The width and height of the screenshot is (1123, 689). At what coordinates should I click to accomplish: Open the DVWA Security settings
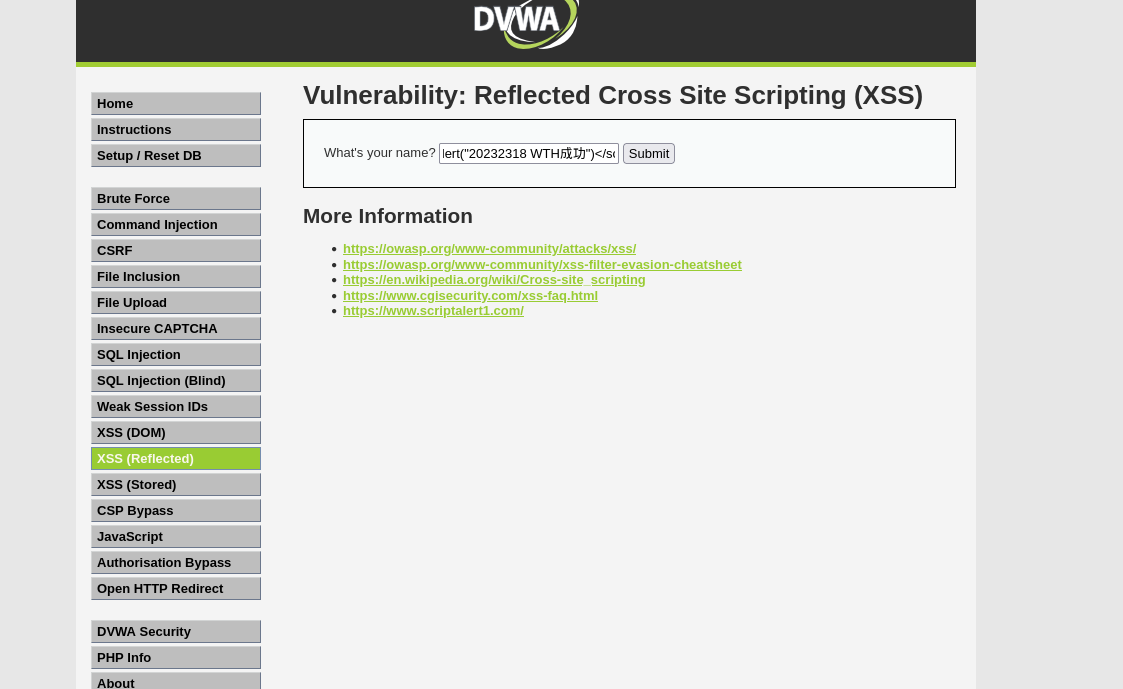coord(175,632)
